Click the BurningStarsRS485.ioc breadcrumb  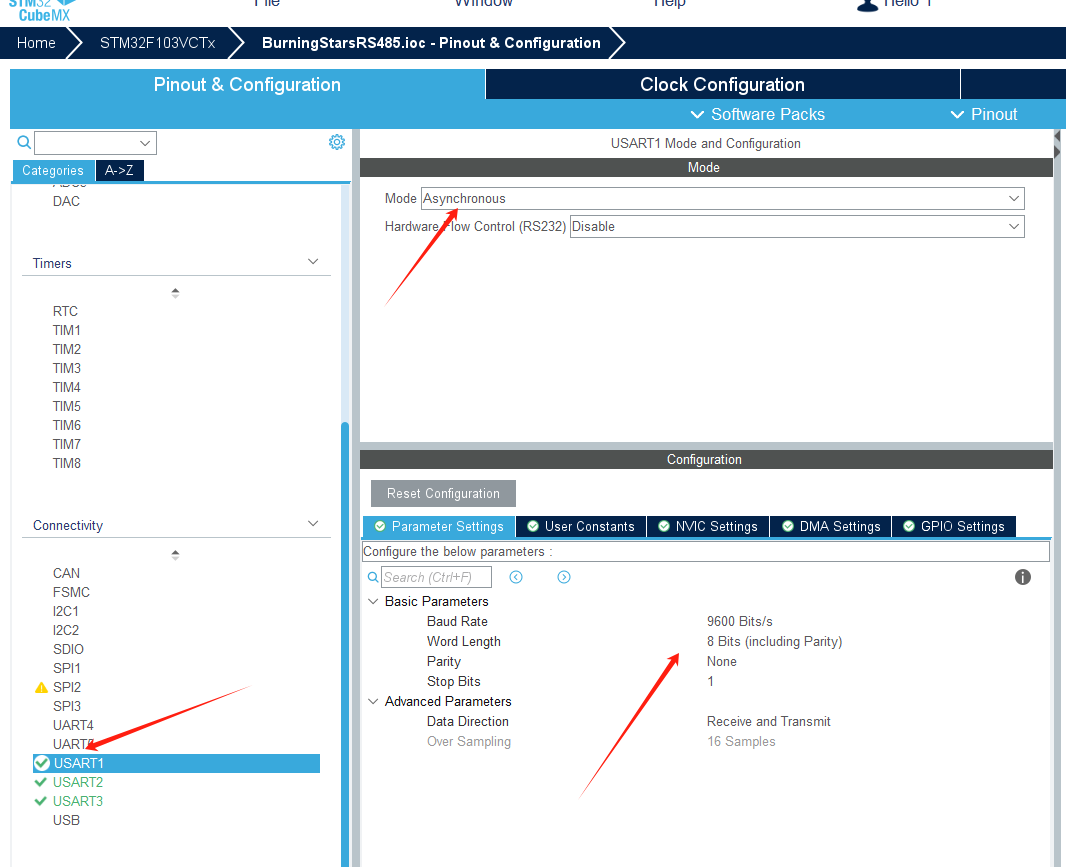pyautogui.click(x=431, y=43)
